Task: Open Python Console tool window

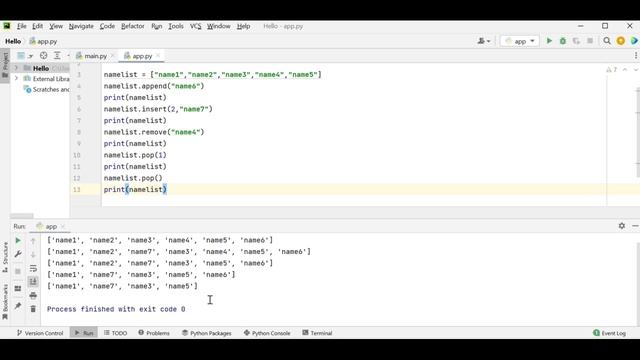Action: [x=267, y=333]
